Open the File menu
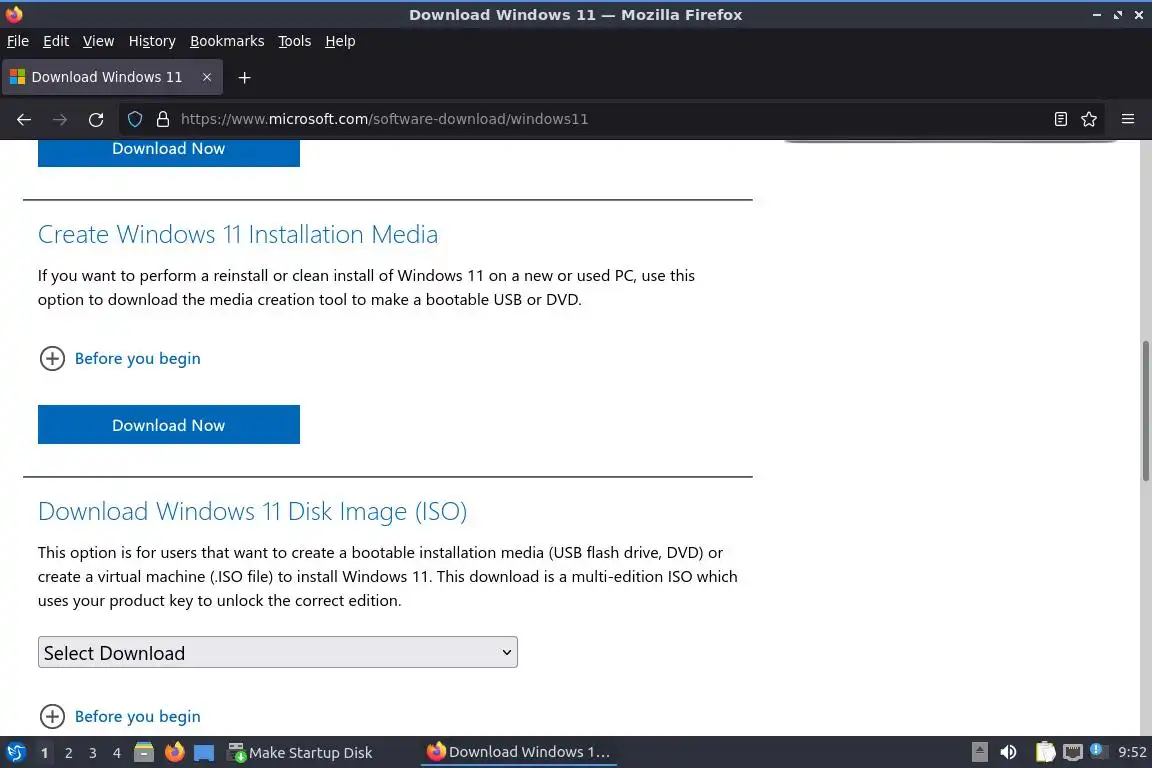The width and height of the screenshot is (1152, 768). click(18, 41)
